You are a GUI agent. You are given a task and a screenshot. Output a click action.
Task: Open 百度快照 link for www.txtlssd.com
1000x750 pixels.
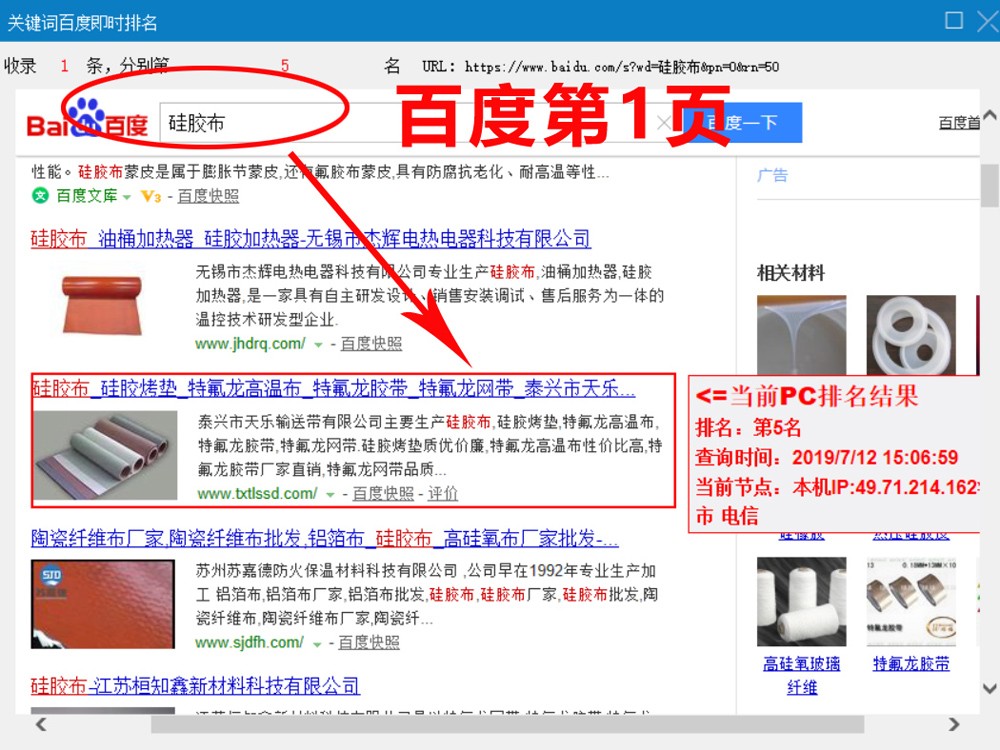click(383, 494)
